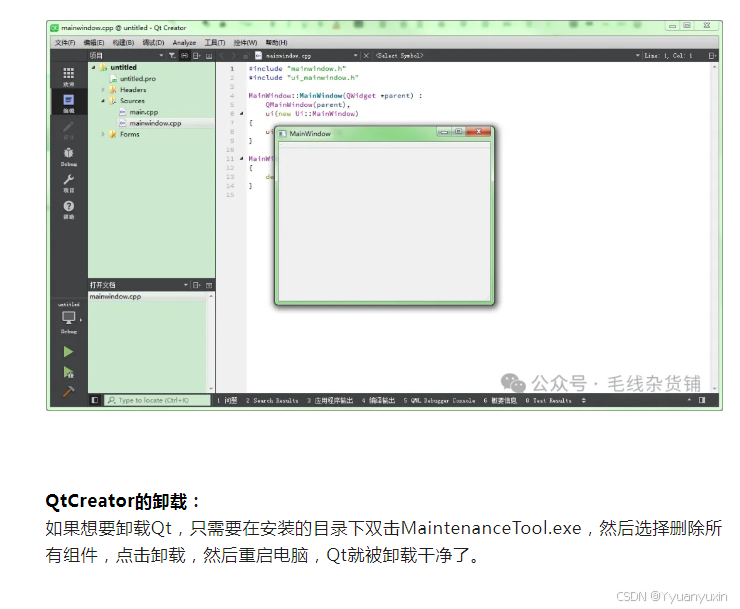Image resolution: width=740 pixels, height=609 pixels.
Task: Show the Test Results pane
Action: (548, 400)
